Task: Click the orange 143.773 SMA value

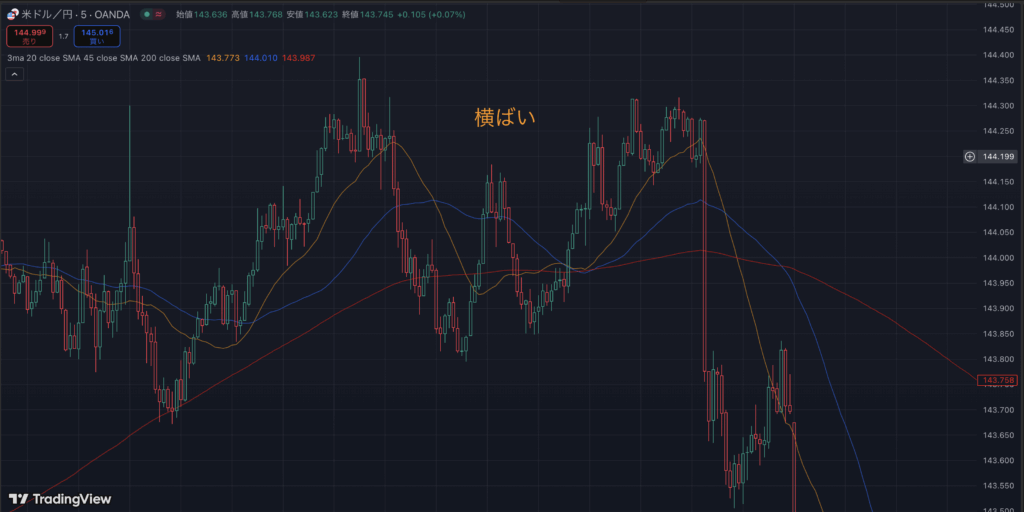Action: pyautogui.click(x=222, y=58)
